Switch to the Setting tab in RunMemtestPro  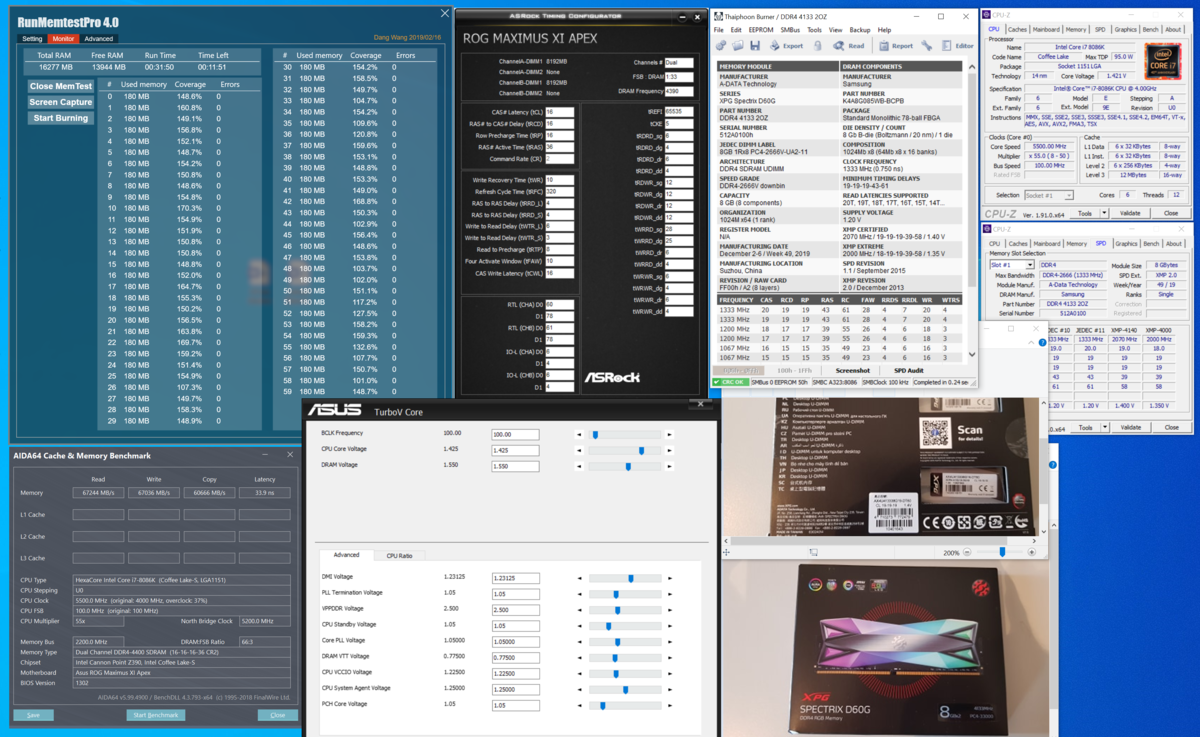pyautogui.click(x=33, y=39)
